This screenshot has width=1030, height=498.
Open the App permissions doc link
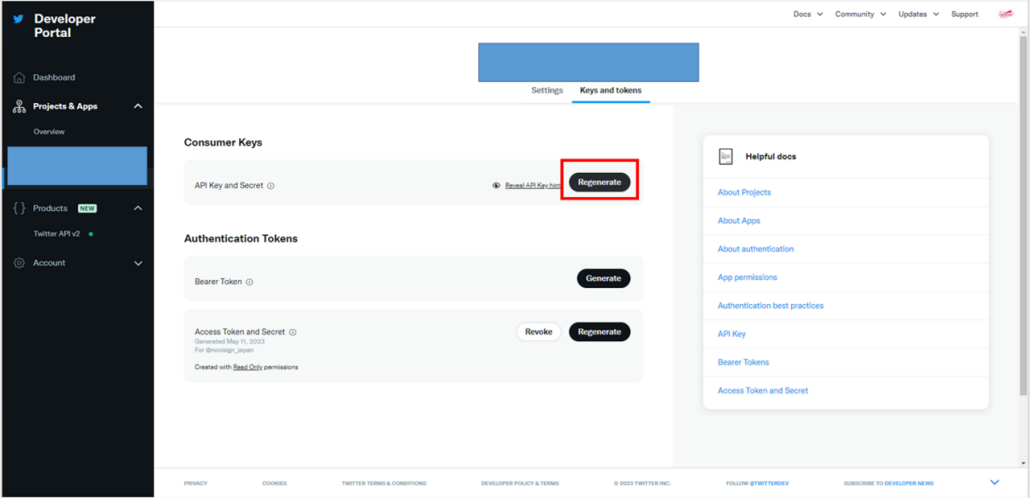coord(748,277)
